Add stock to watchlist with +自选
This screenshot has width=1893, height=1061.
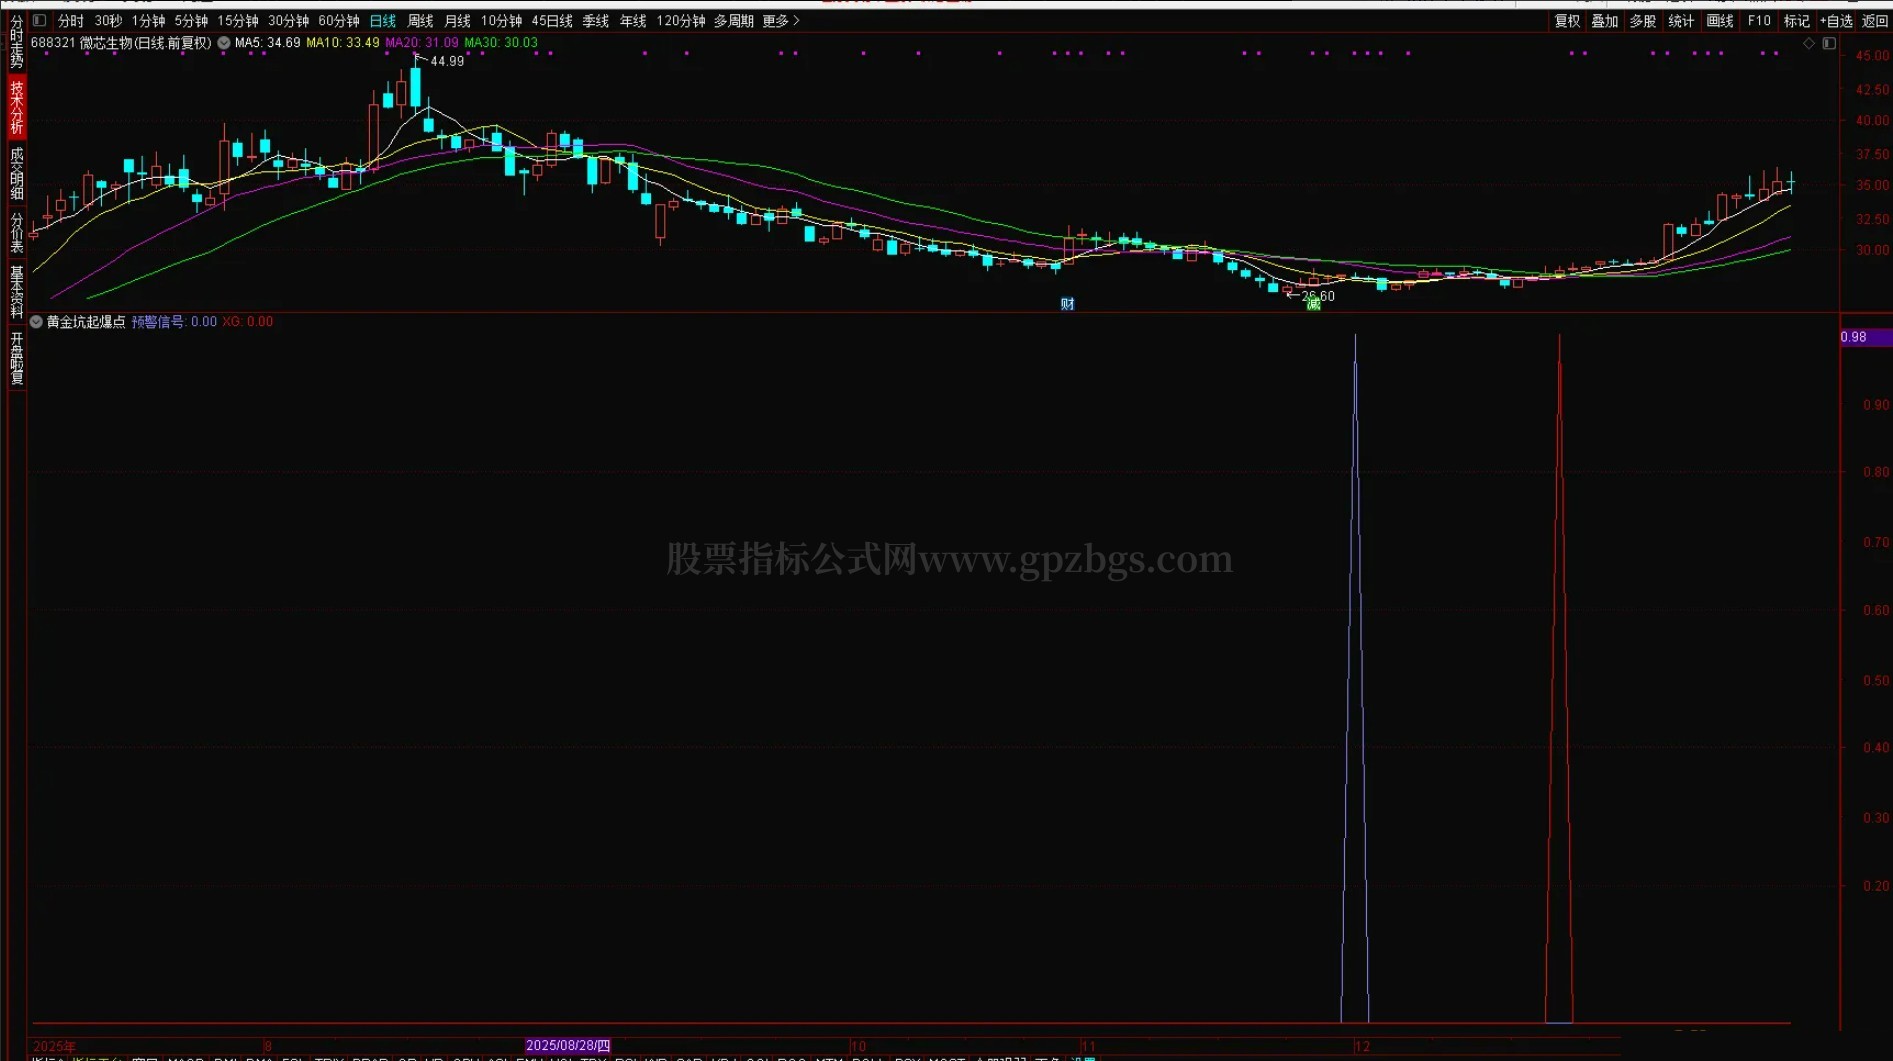pos(1836,20)
